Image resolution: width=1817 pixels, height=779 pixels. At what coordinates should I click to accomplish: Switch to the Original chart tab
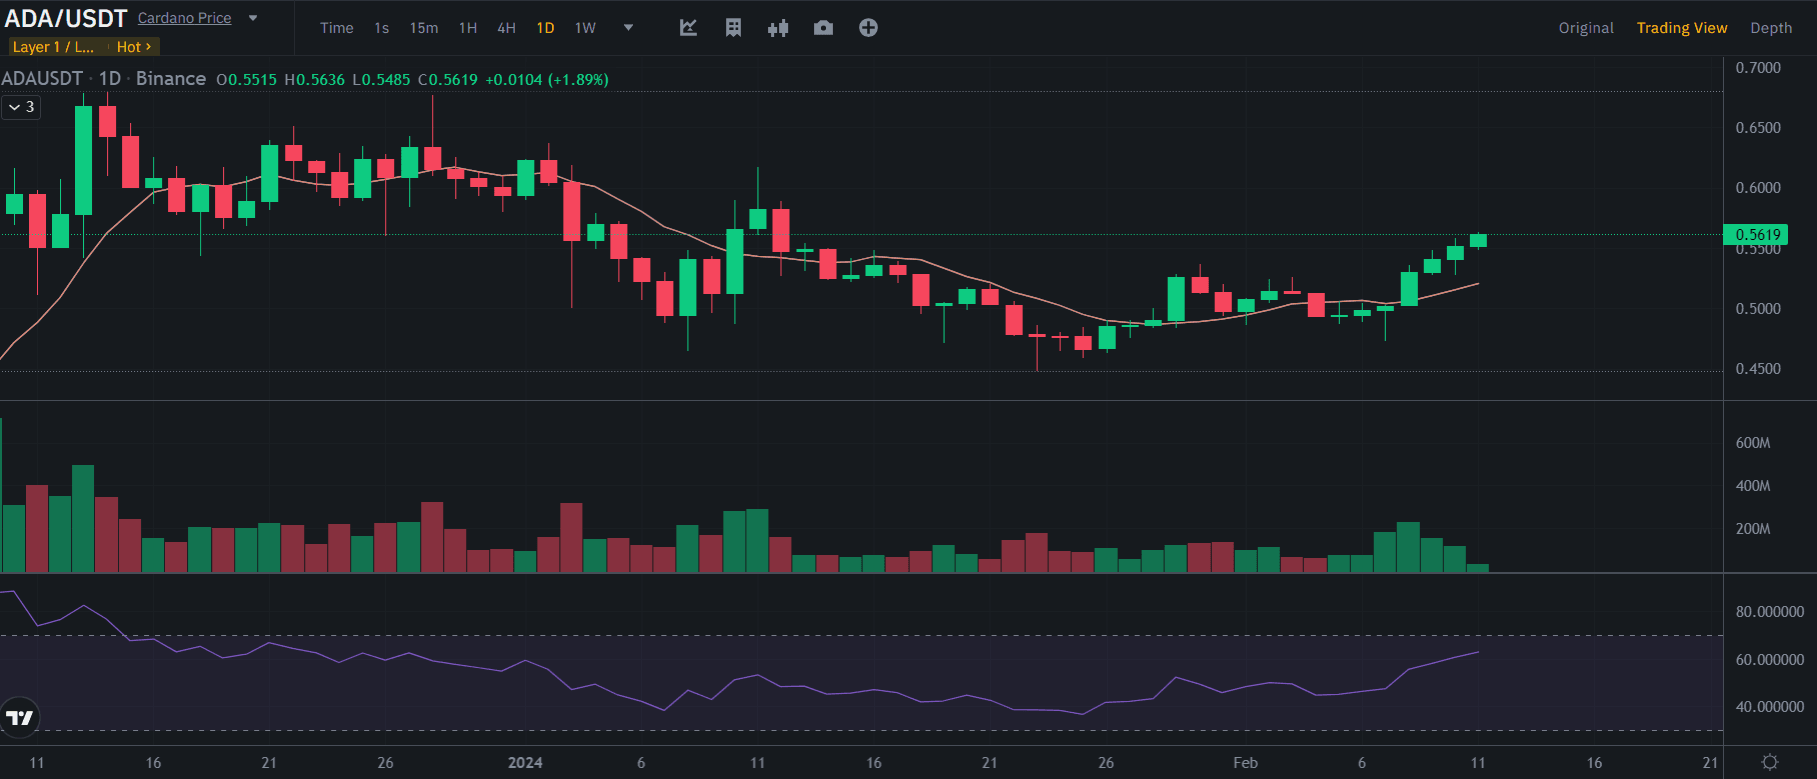coord(1585,28)
